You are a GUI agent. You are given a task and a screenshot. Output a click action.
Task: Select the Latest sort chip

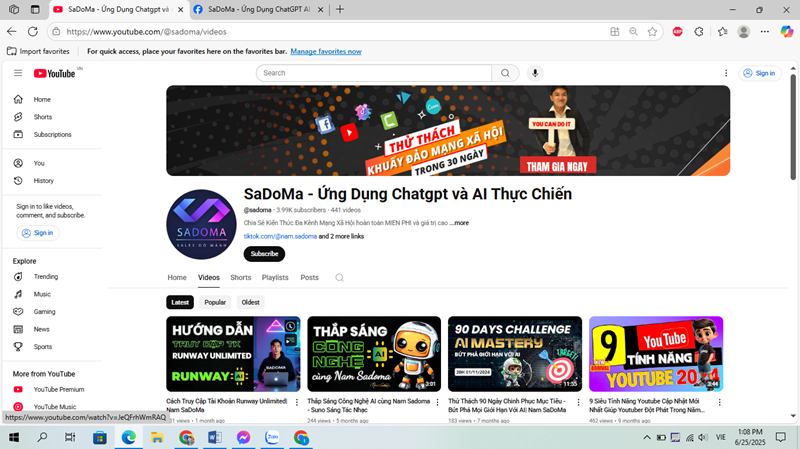[180, 302]
